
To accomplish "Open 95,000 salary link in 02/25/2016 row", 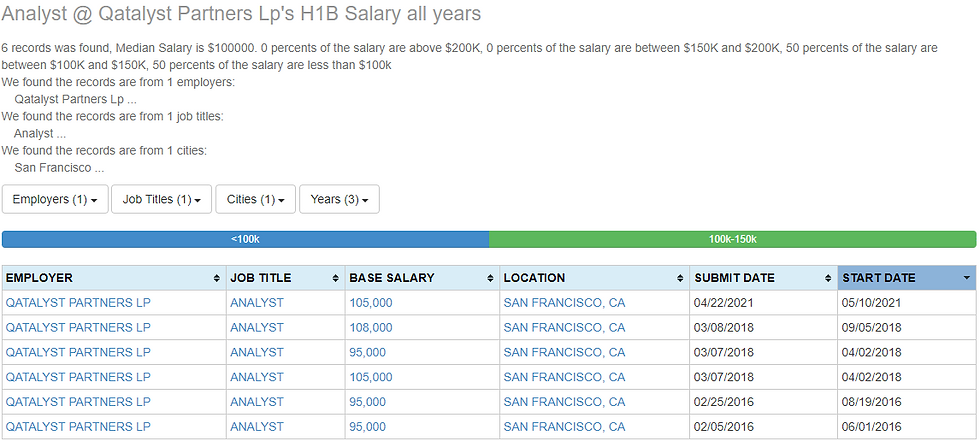I will tap(368, 402).
